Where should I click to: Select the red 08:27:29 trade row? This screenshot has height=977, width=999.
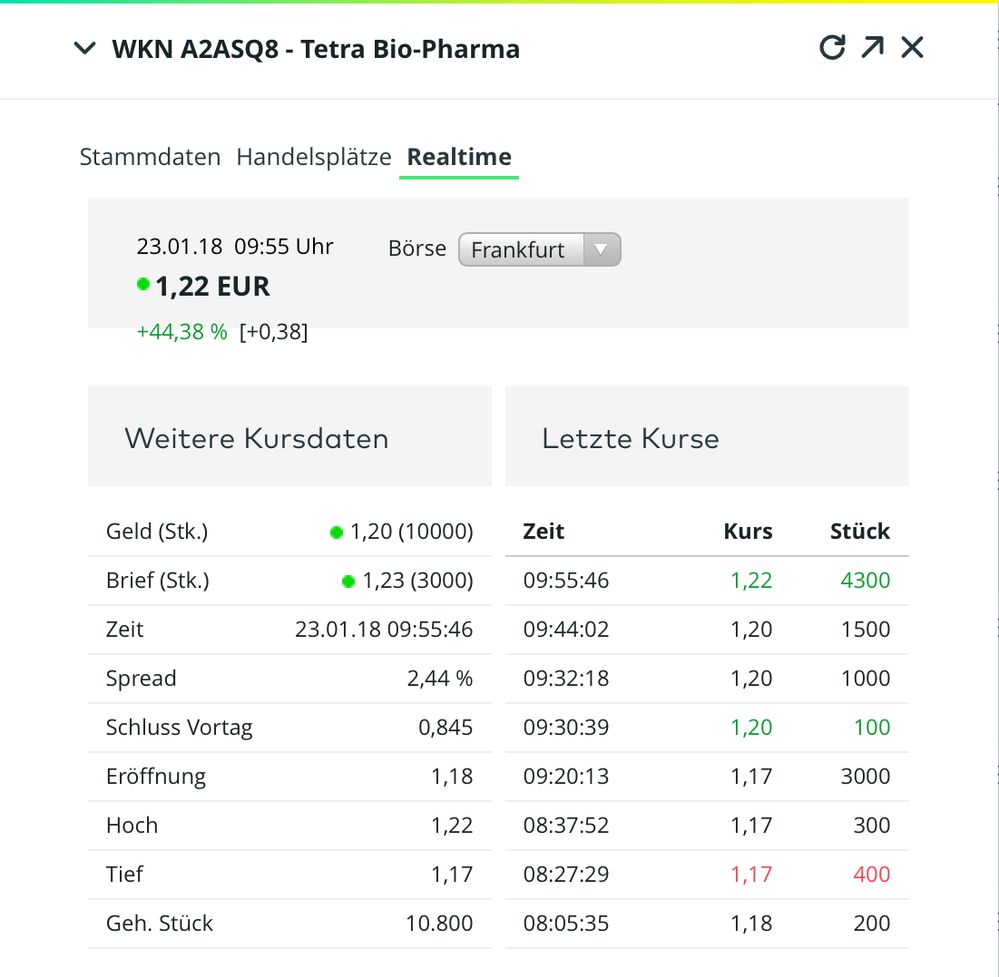(706, 874)
